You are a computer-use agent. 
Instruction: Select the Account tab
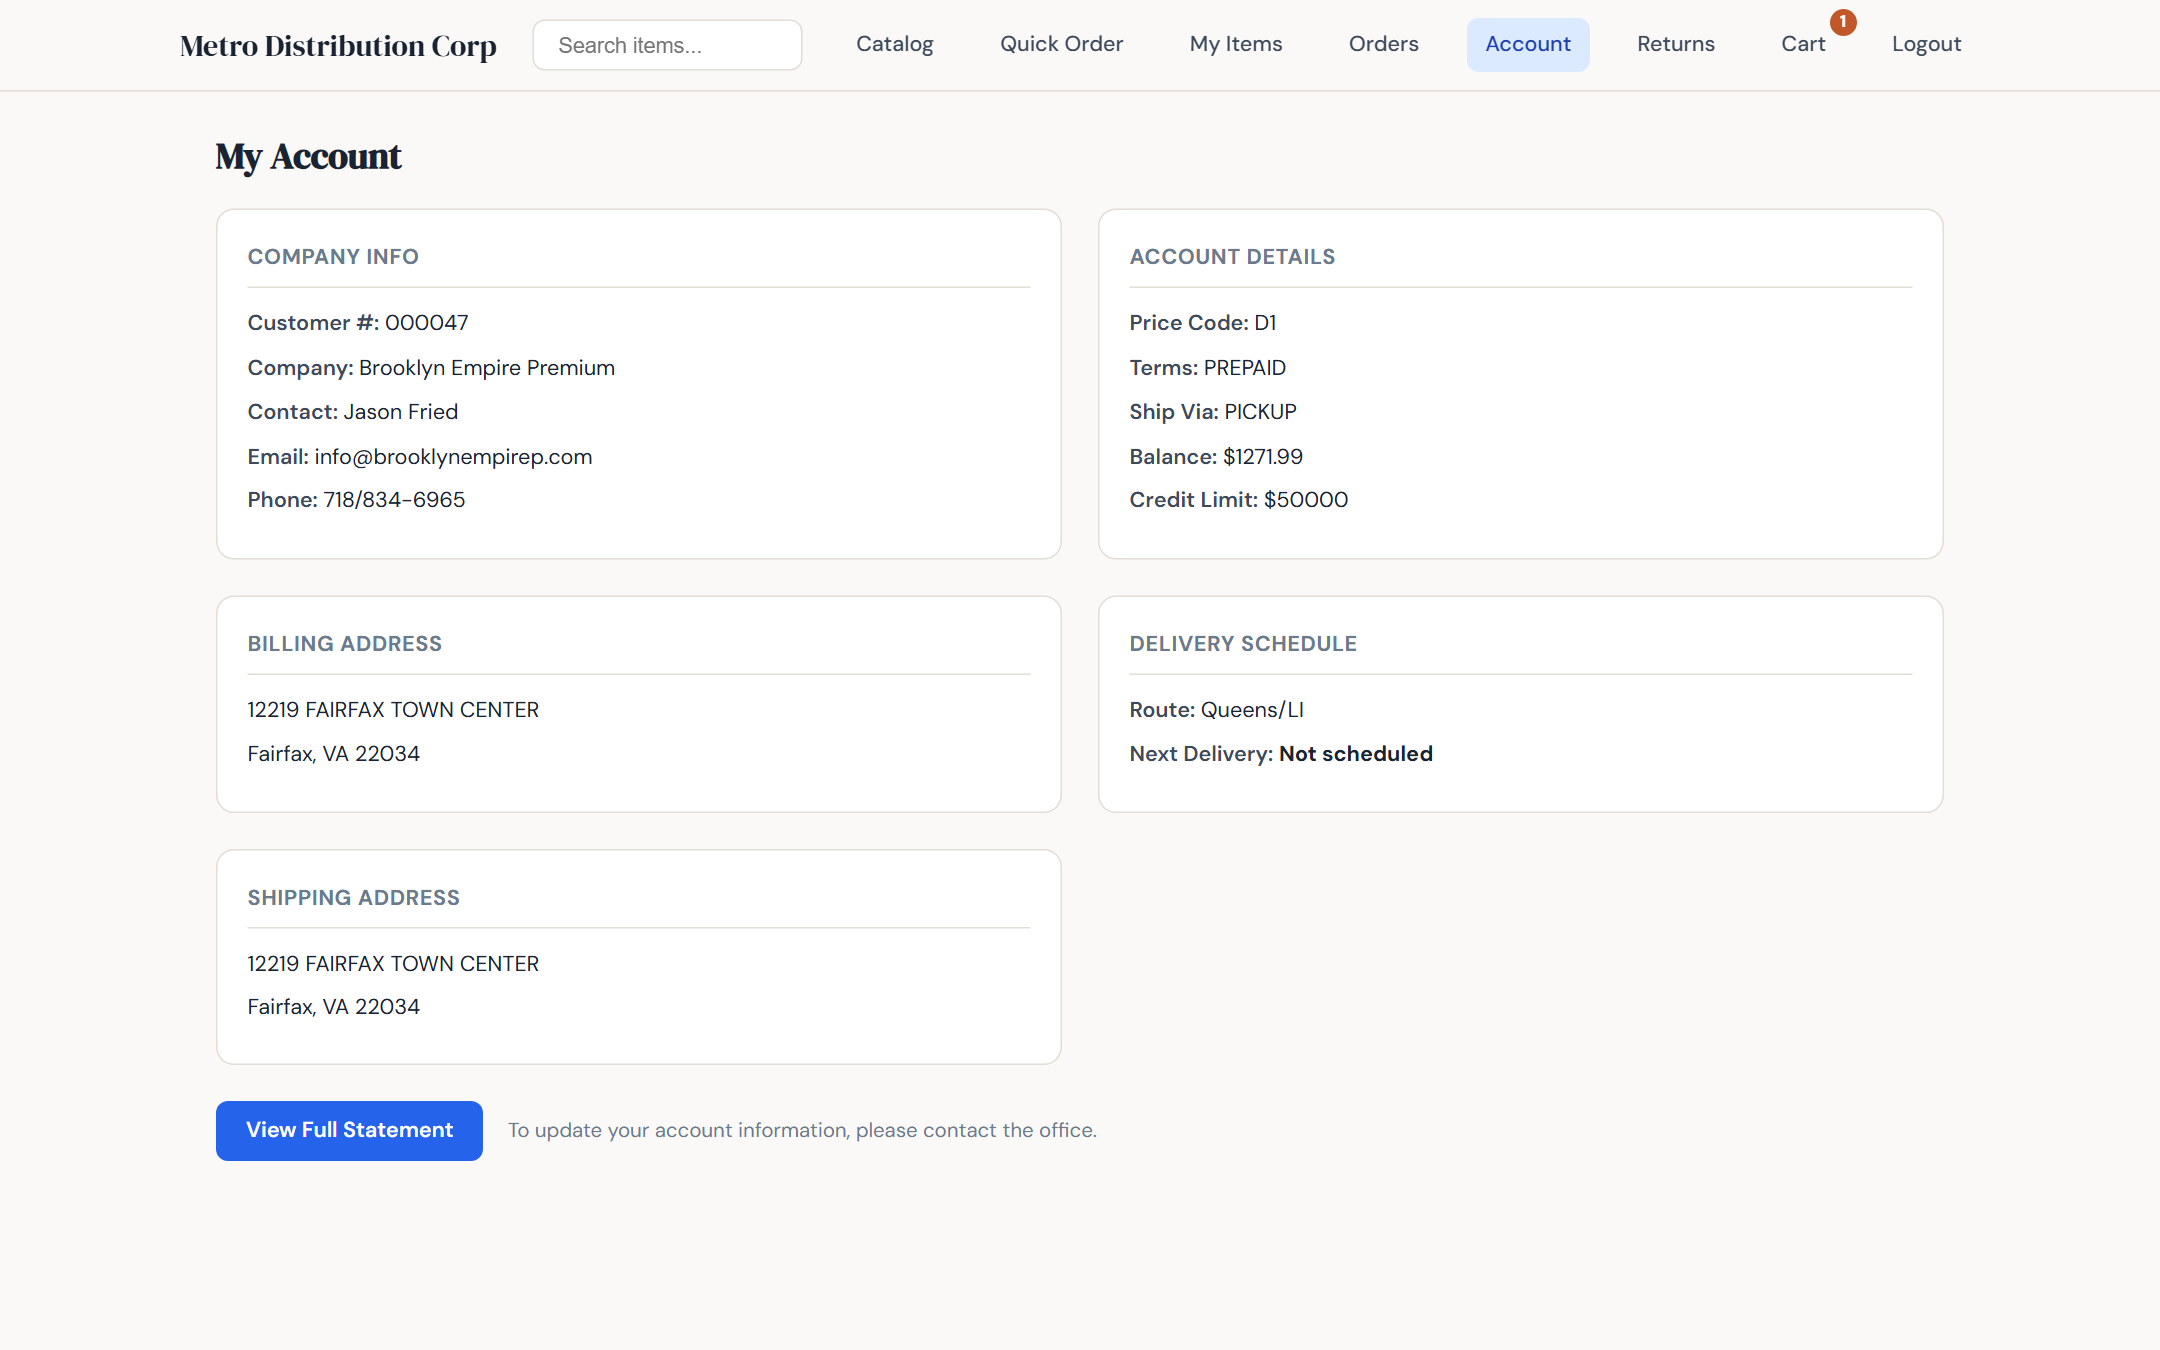(1528, 44)
